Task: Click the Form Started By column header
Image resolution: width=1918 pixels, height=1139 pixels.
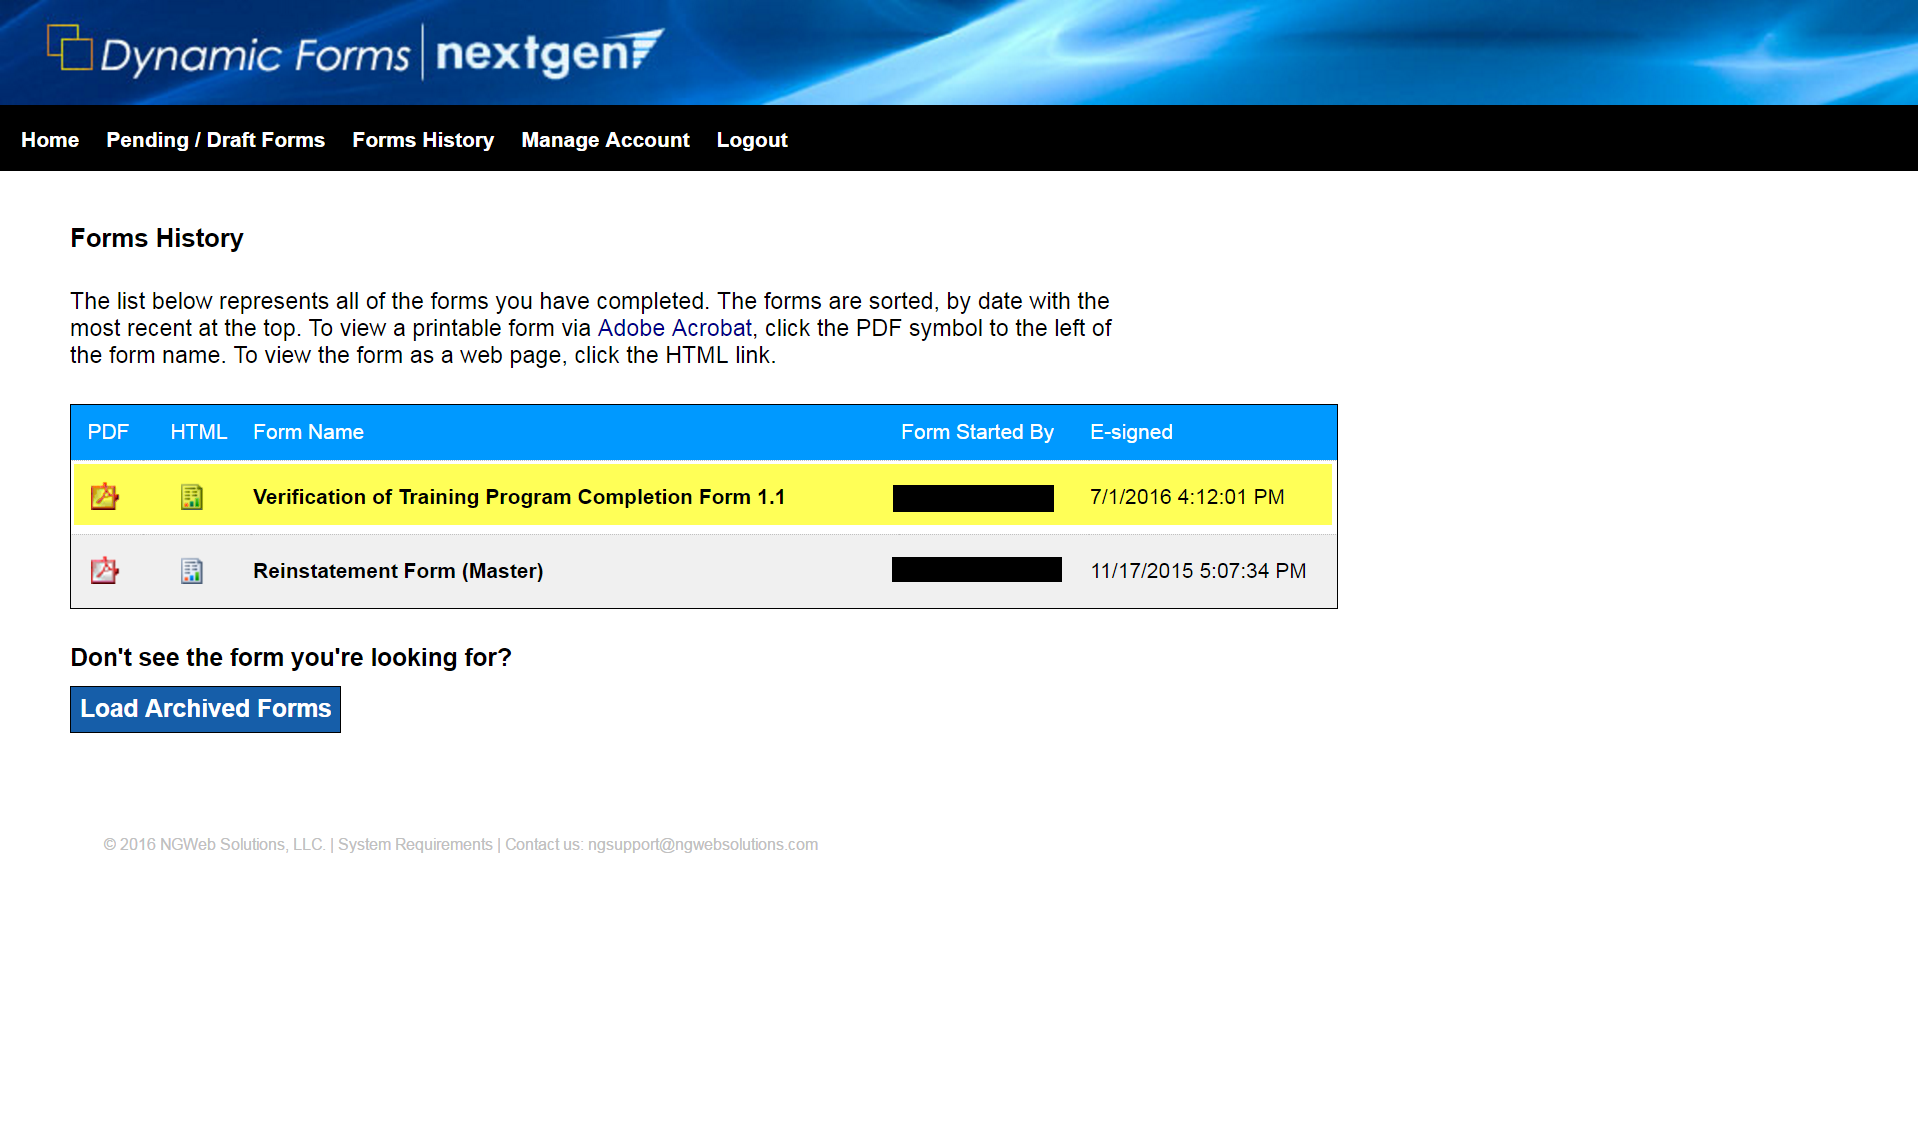Action: (x=977, y=432)
